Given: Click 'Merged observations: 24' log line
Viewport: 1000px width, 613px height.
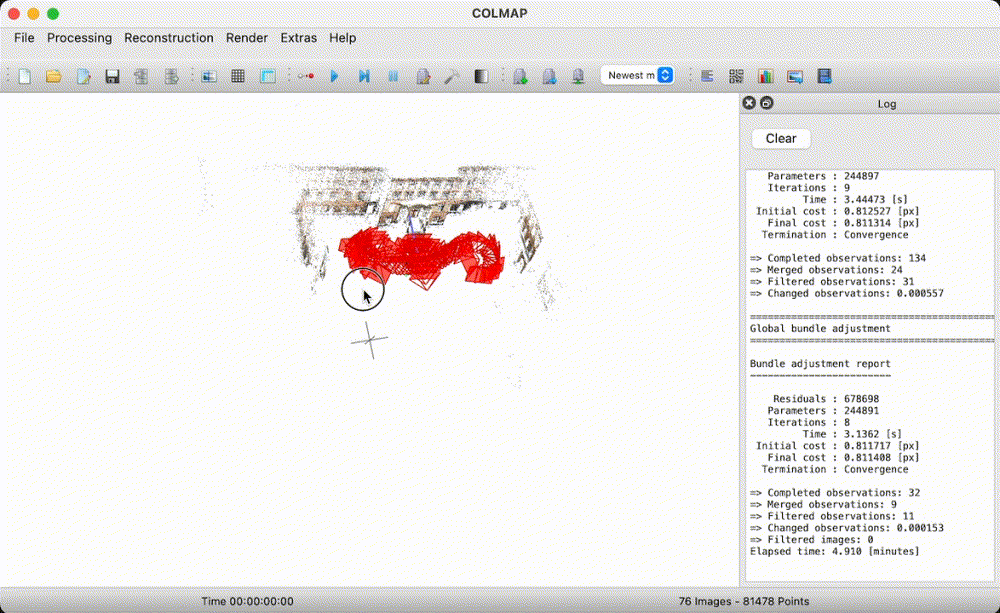Looking at the screenshot, I should 826,270.
